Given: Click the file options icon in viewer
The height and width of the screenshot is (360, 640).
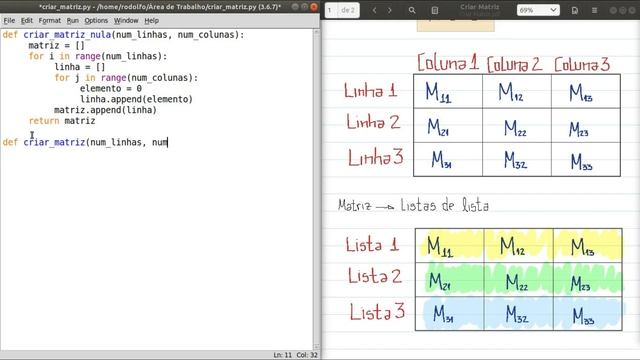Looking at the screenshot, I should pyautogui.click(x=575, y=10).
